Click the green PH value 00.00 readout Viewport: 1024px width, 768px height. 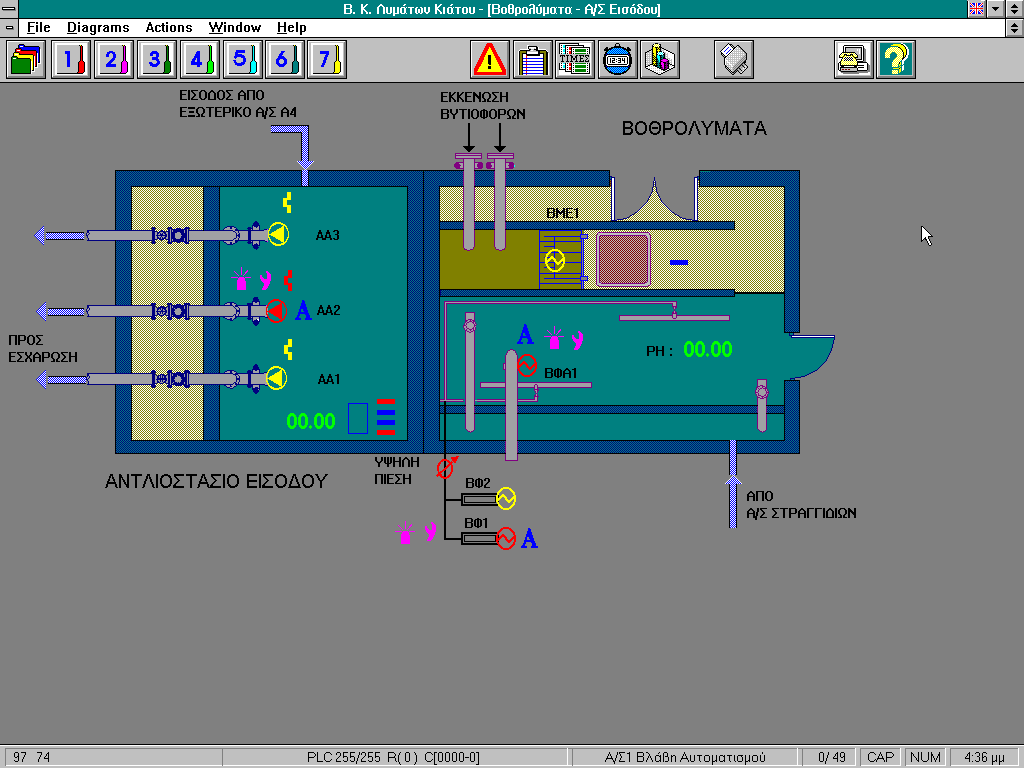707,350
